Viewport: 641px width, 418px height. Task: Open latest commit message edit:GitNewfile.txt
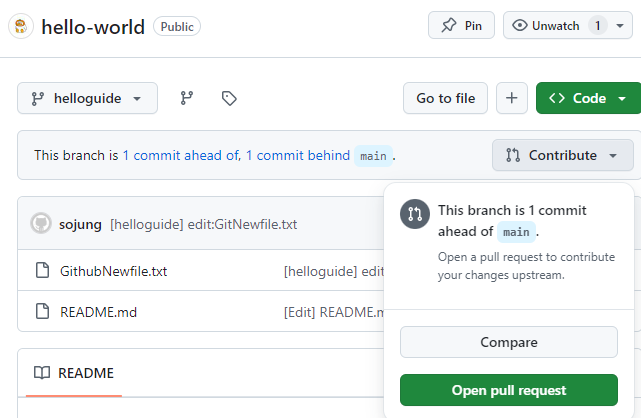click(x=204, y=224)
